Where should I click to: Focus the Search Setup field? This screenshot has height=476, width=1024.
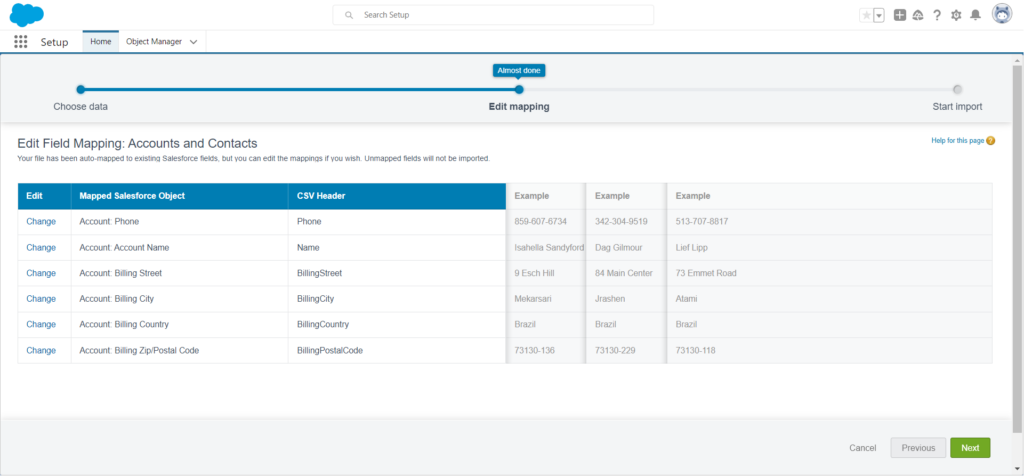click(x=493, y=15)
